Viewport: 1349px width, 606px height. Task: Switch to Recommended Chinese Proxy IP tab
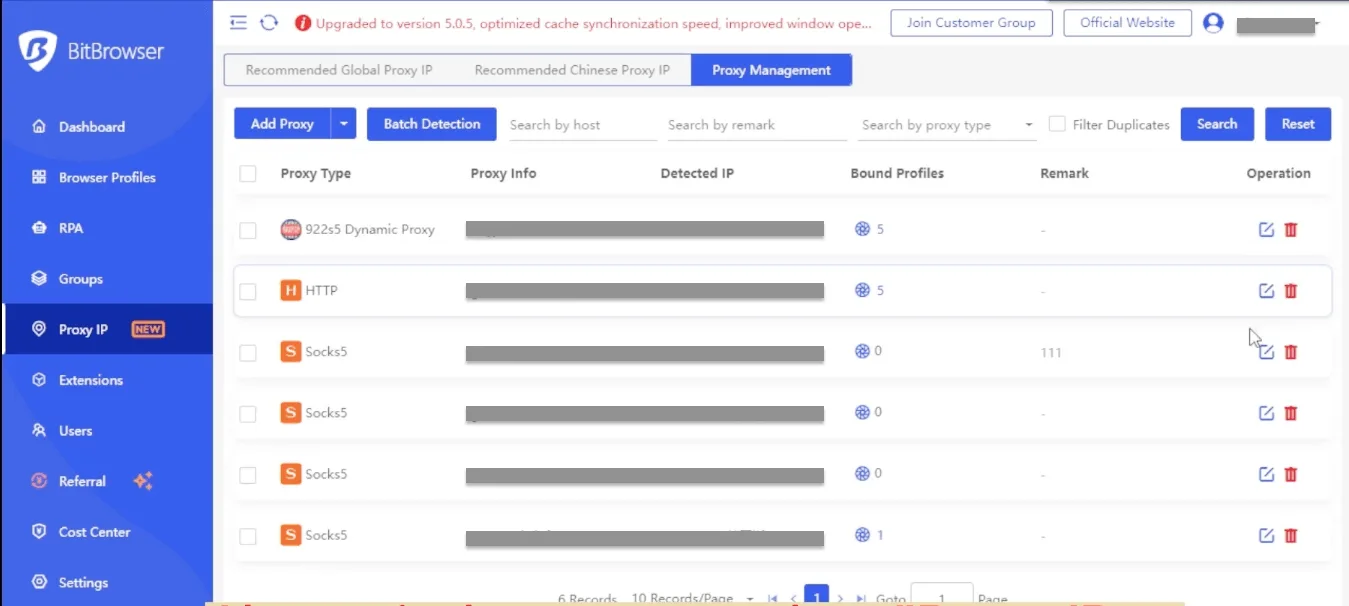click(572, 70)
